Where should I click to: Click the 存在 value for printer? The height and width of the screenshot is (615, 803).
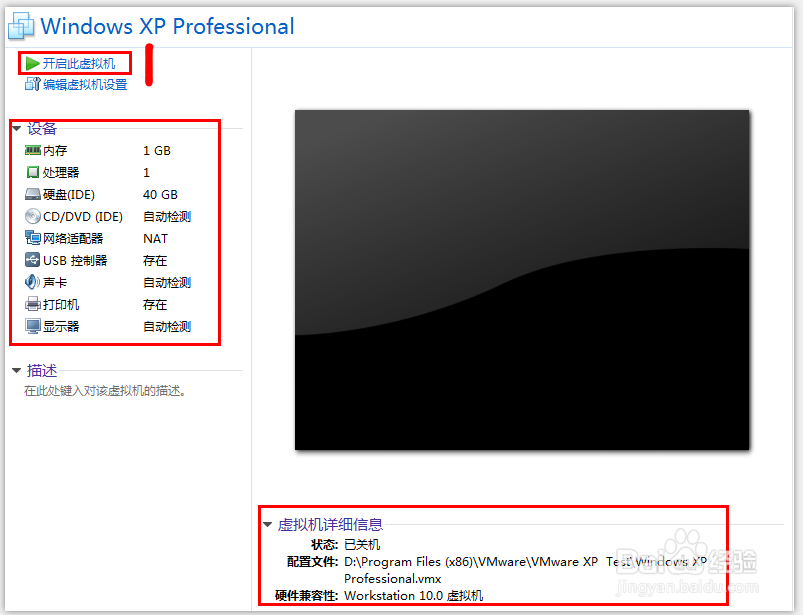point(155,305)
